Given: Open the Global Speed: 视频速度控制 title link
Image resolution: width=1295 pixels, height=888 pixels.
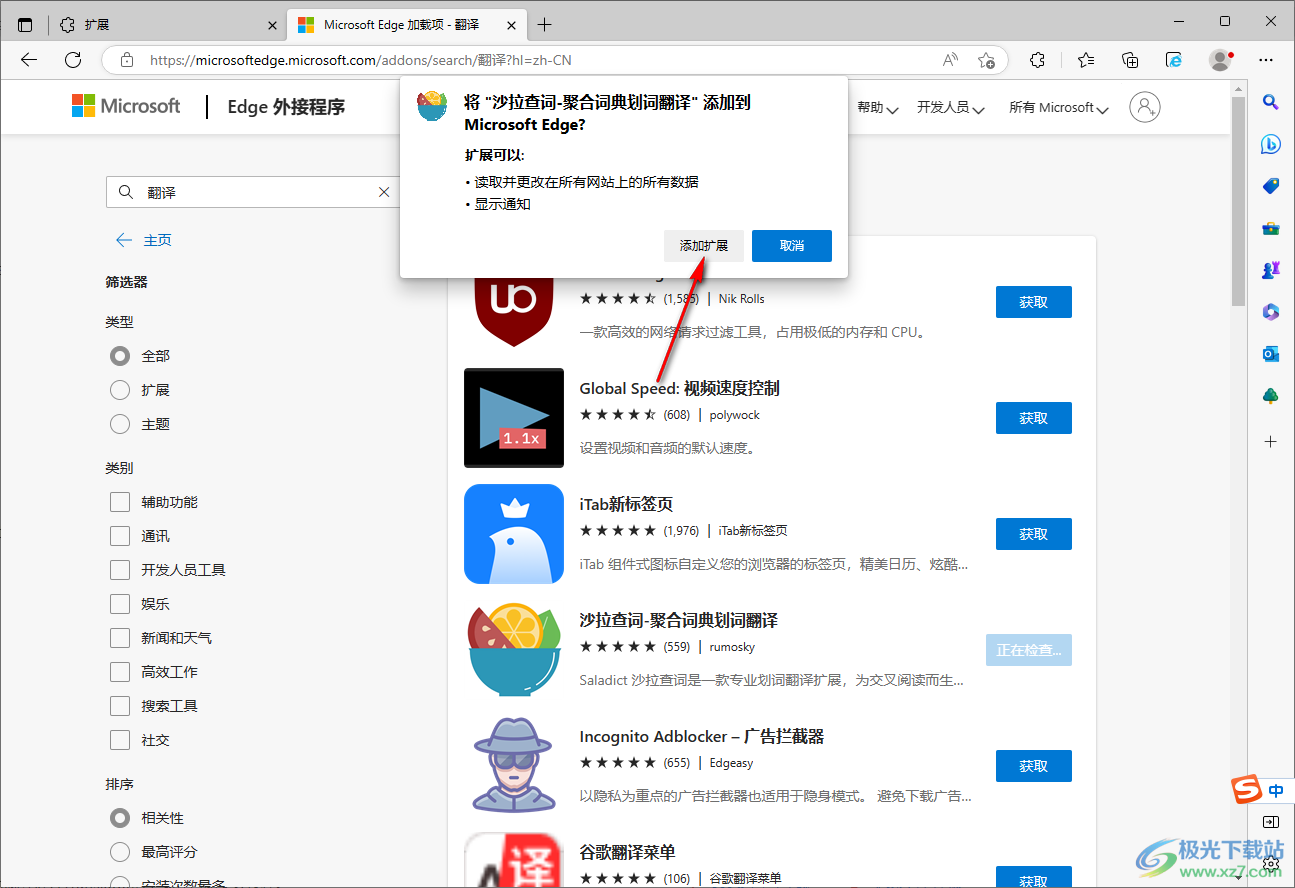Looking at the screenshot, I should pyautogui.click(x=680, y=389).
